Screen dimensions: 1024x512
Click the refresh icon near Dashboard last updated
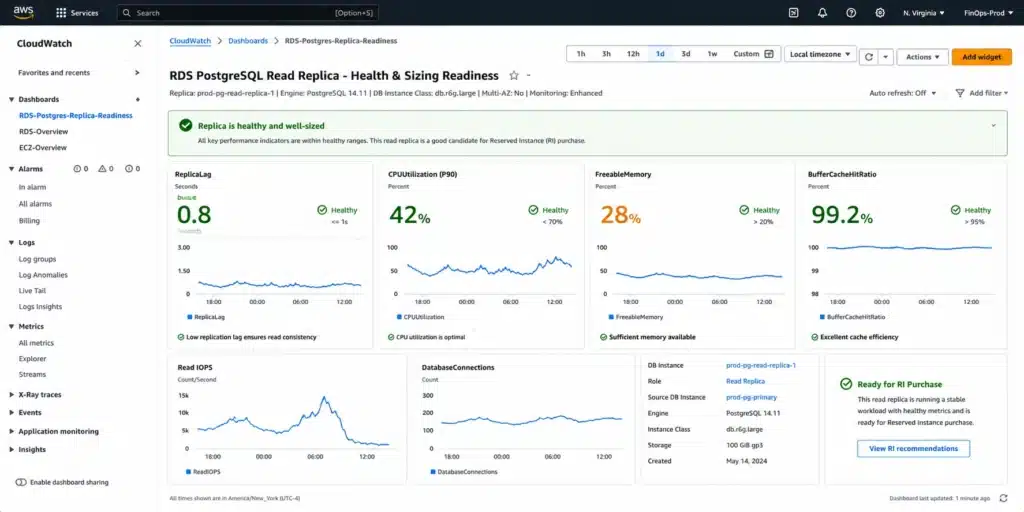click(1003, 498)
